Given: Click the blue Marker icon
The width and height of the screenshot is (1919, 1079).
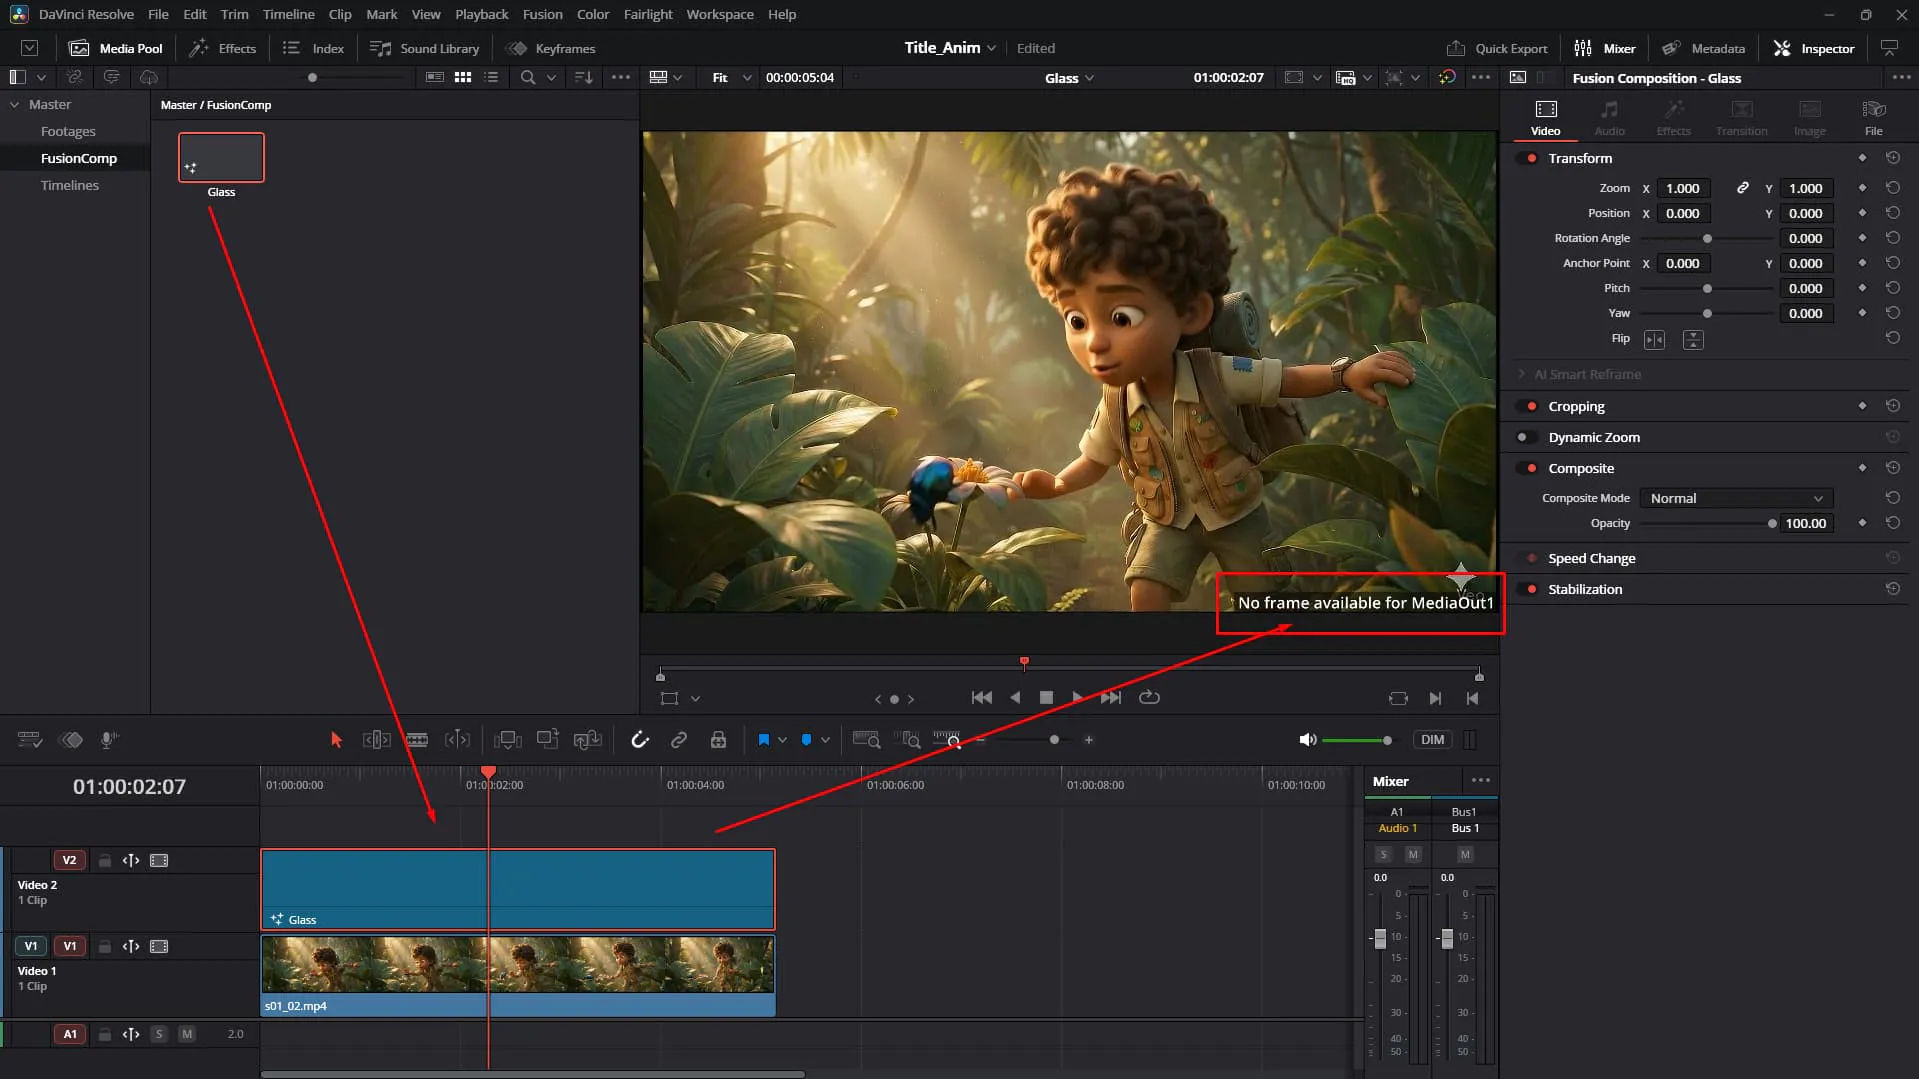Looking at the screenshot, I should point(807,740).
